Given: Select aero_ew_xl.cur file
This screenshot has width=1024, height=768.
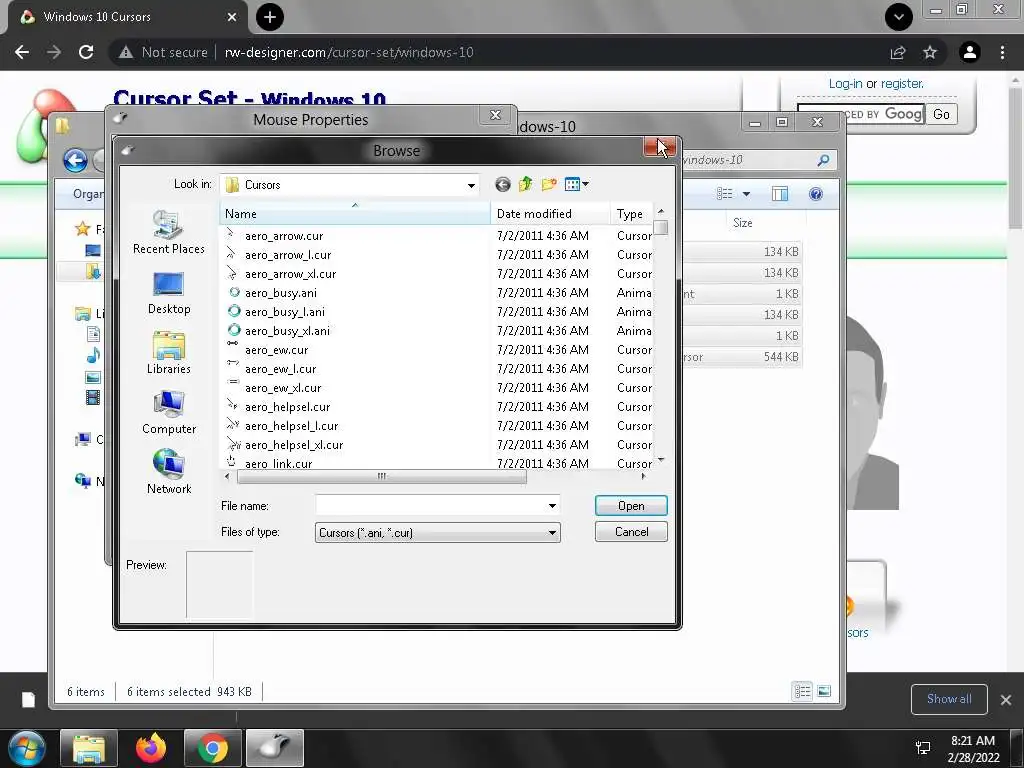Looking at the screenshot, I should (283, 387).
